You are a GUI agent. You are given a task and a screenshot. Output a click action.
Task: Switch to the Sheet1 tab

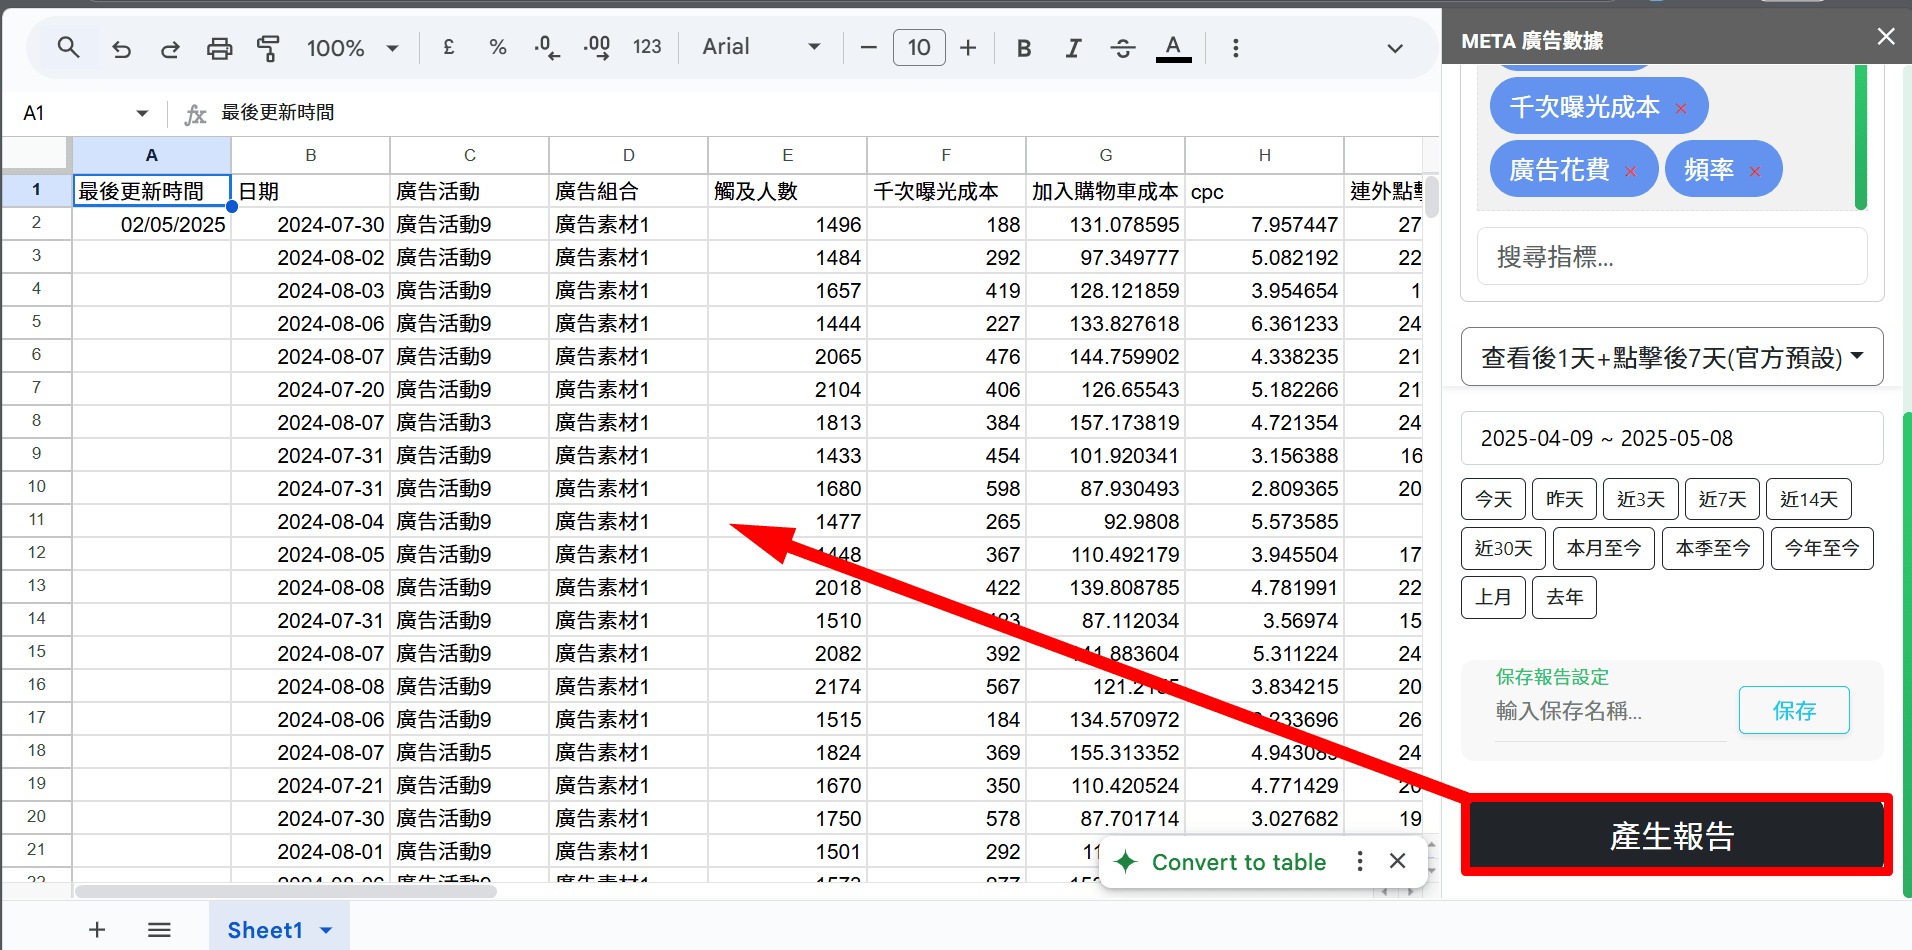(265, 930)
